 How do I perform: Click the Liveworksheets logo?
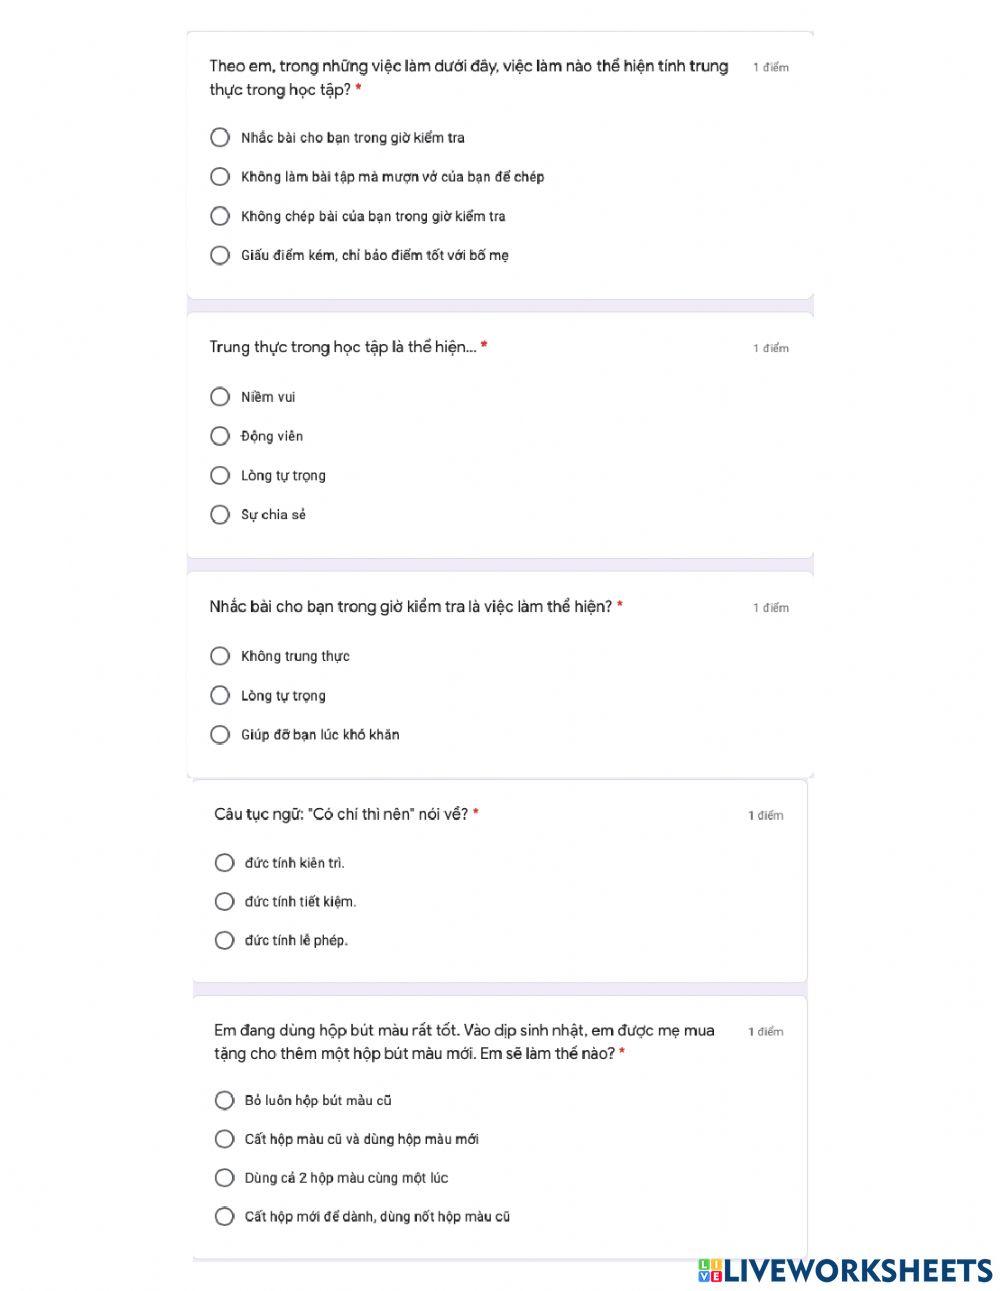(x=845, y=1270)
